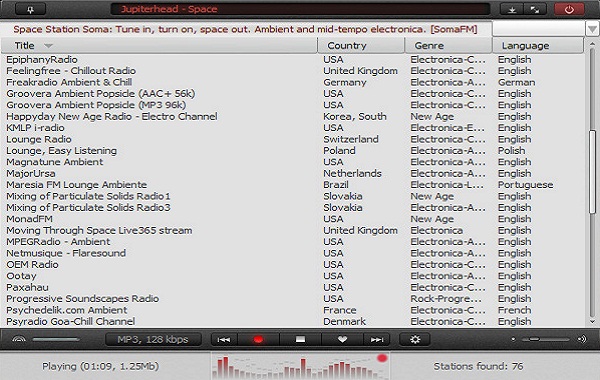Click in the search input field
The image size is (600, 380).
point(539,29)
